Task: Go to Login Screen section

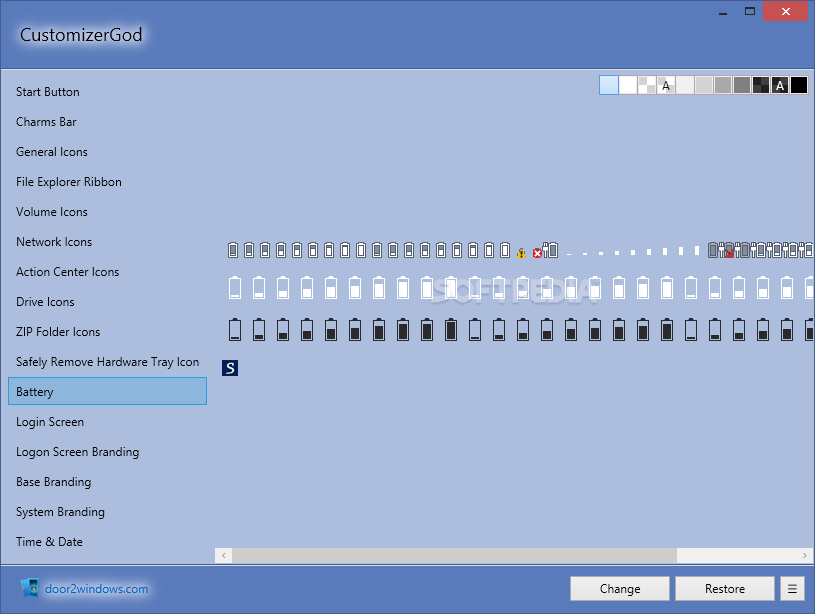Action: click(50, 422)
